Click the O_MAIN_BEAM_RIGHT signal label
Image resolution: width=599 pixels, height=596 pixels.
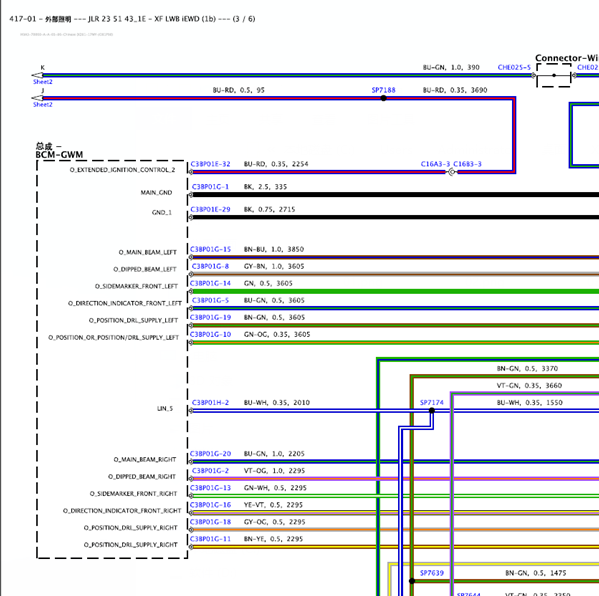[x=145, y=459]
